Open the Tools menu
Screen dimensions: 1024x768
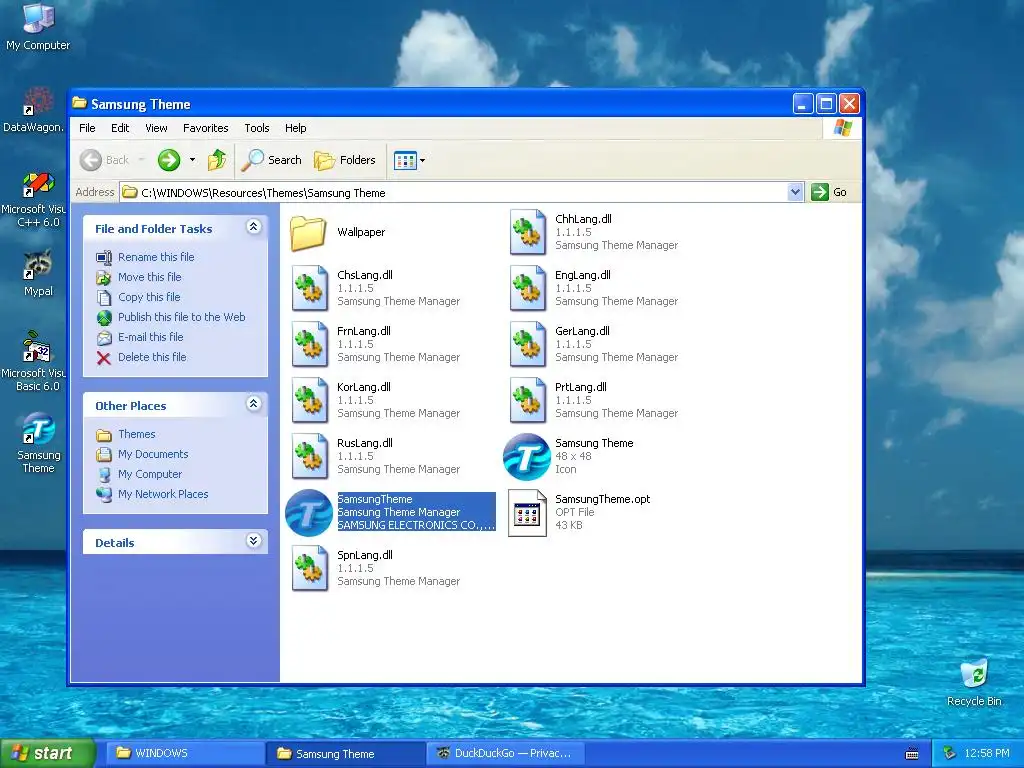[257, 128]
